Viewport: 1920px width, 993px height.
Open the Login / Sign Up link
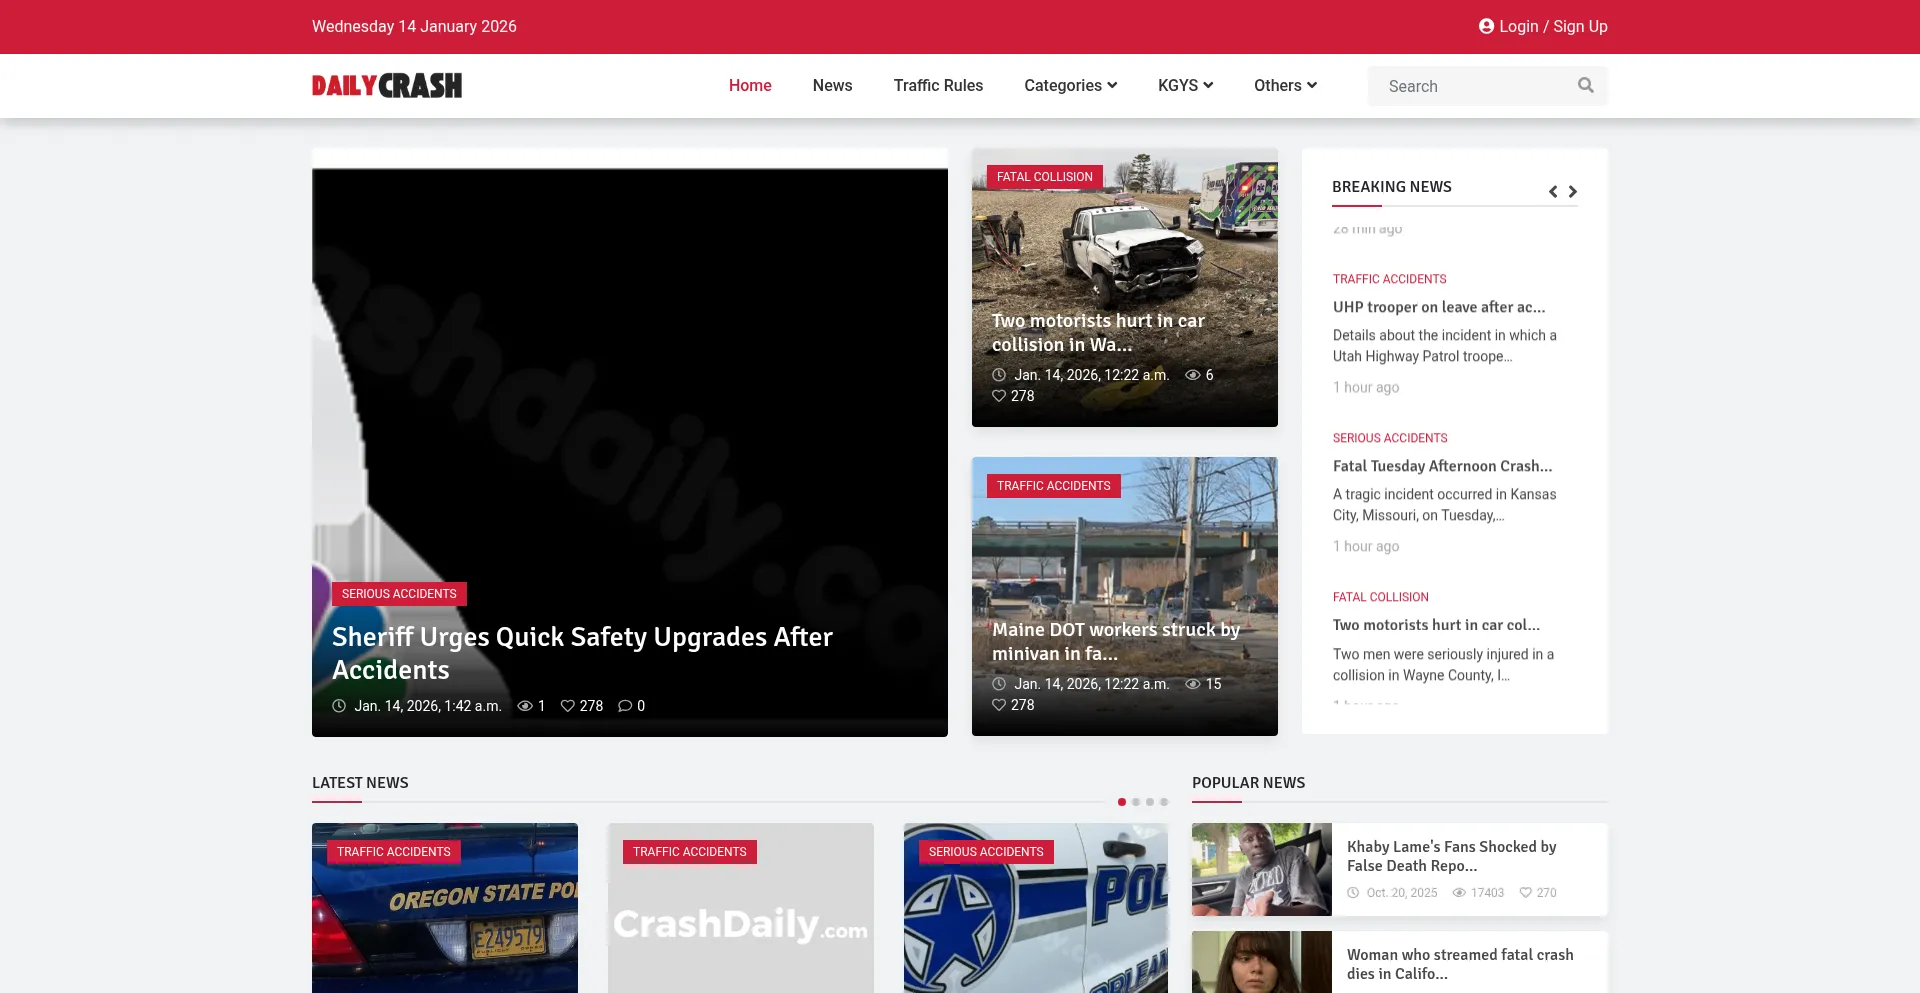[1550, 27]
